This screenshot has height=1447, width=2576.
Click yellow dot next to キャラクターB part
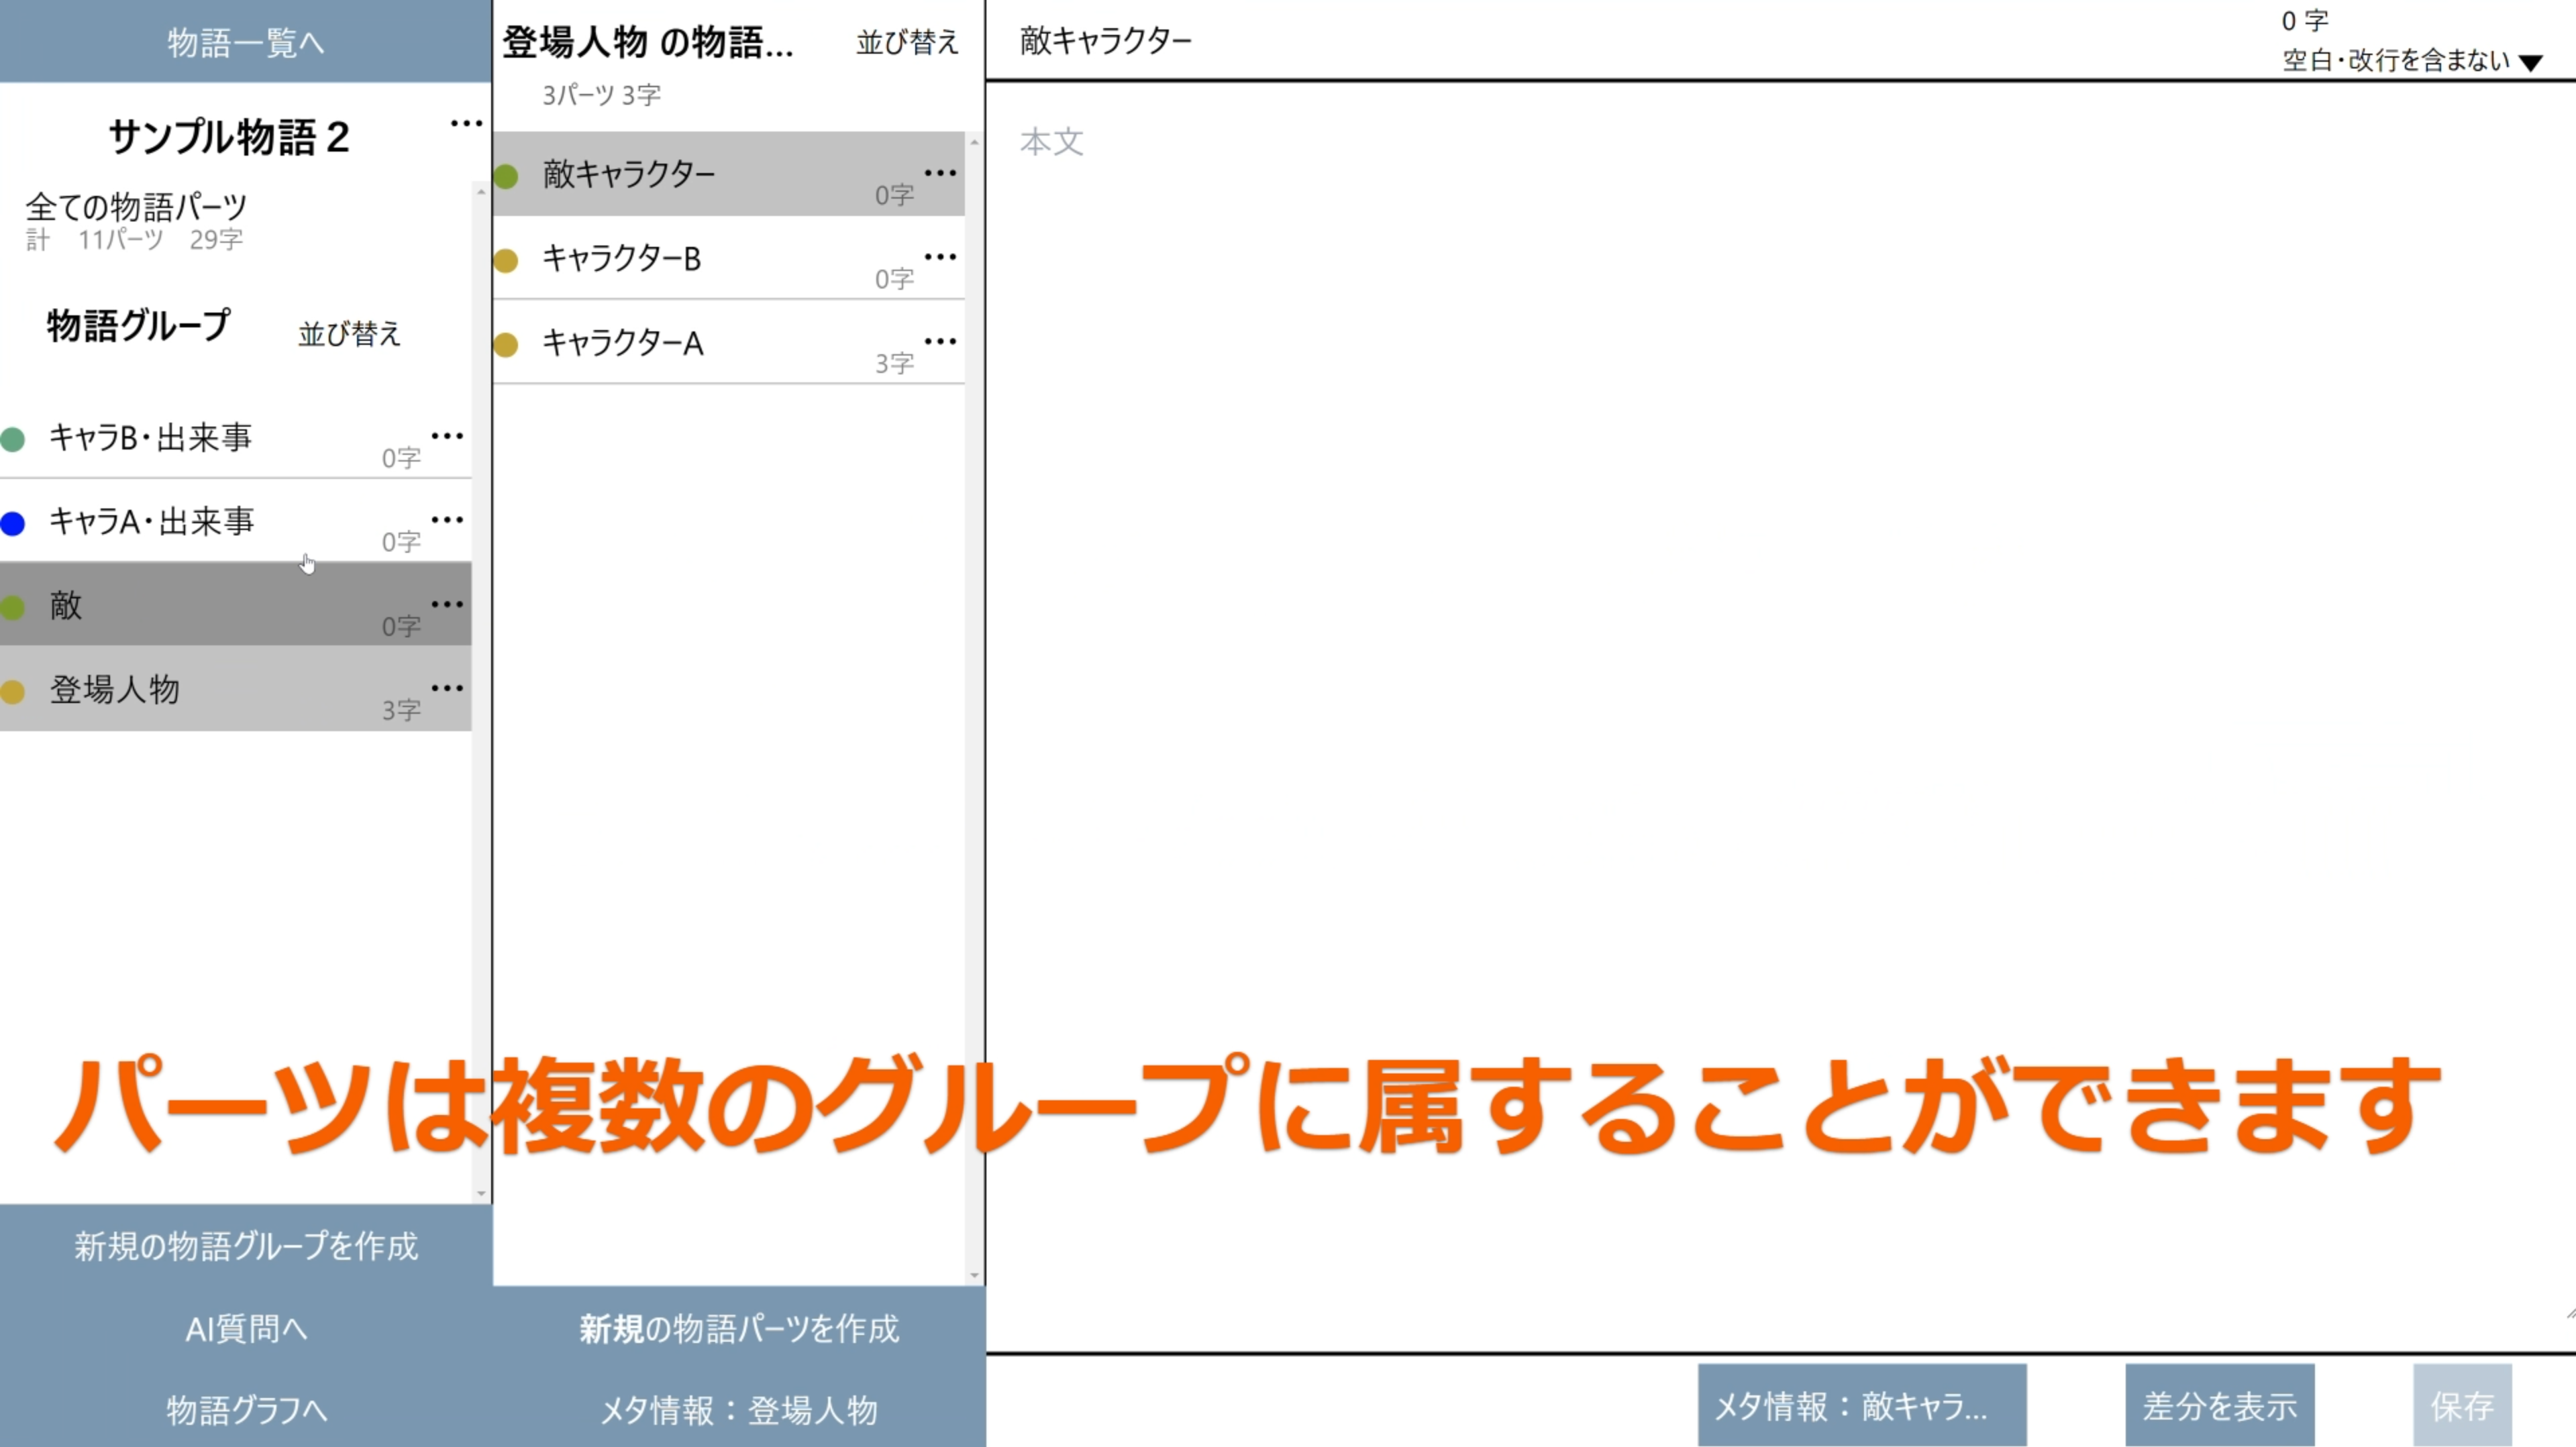[506, 261]
